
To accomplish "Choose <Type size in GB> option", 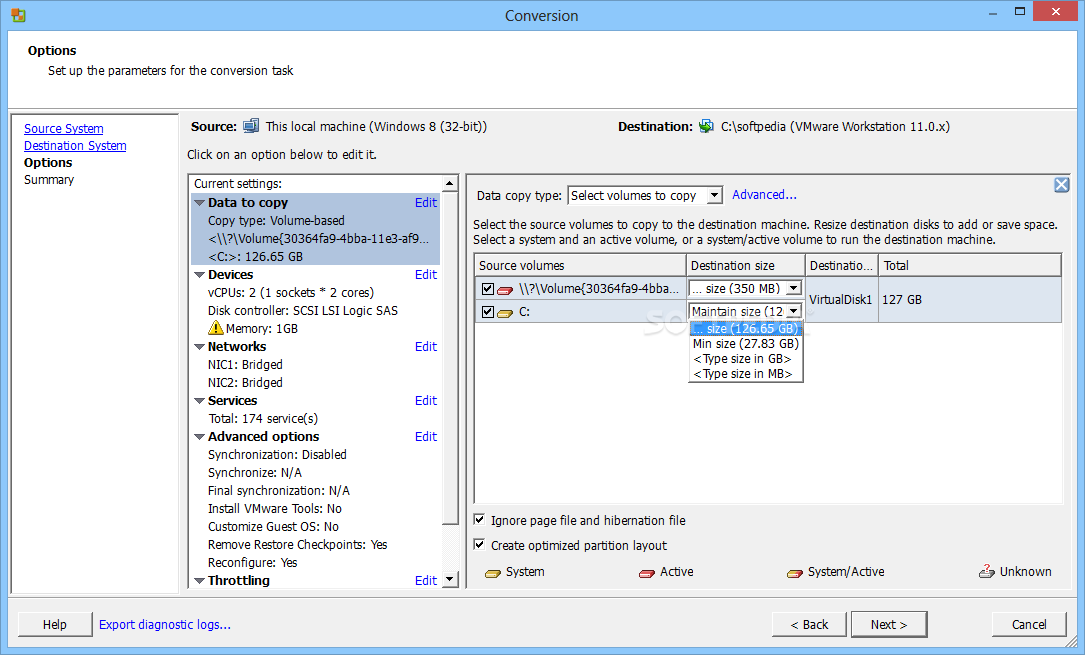I will click(745, 359).
